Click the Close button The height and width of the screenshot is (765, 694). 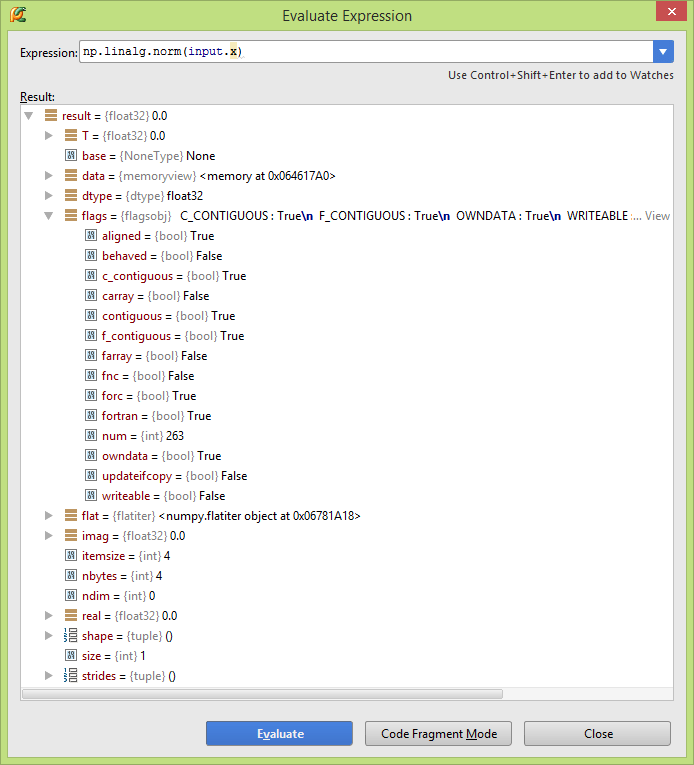point(597,733)
